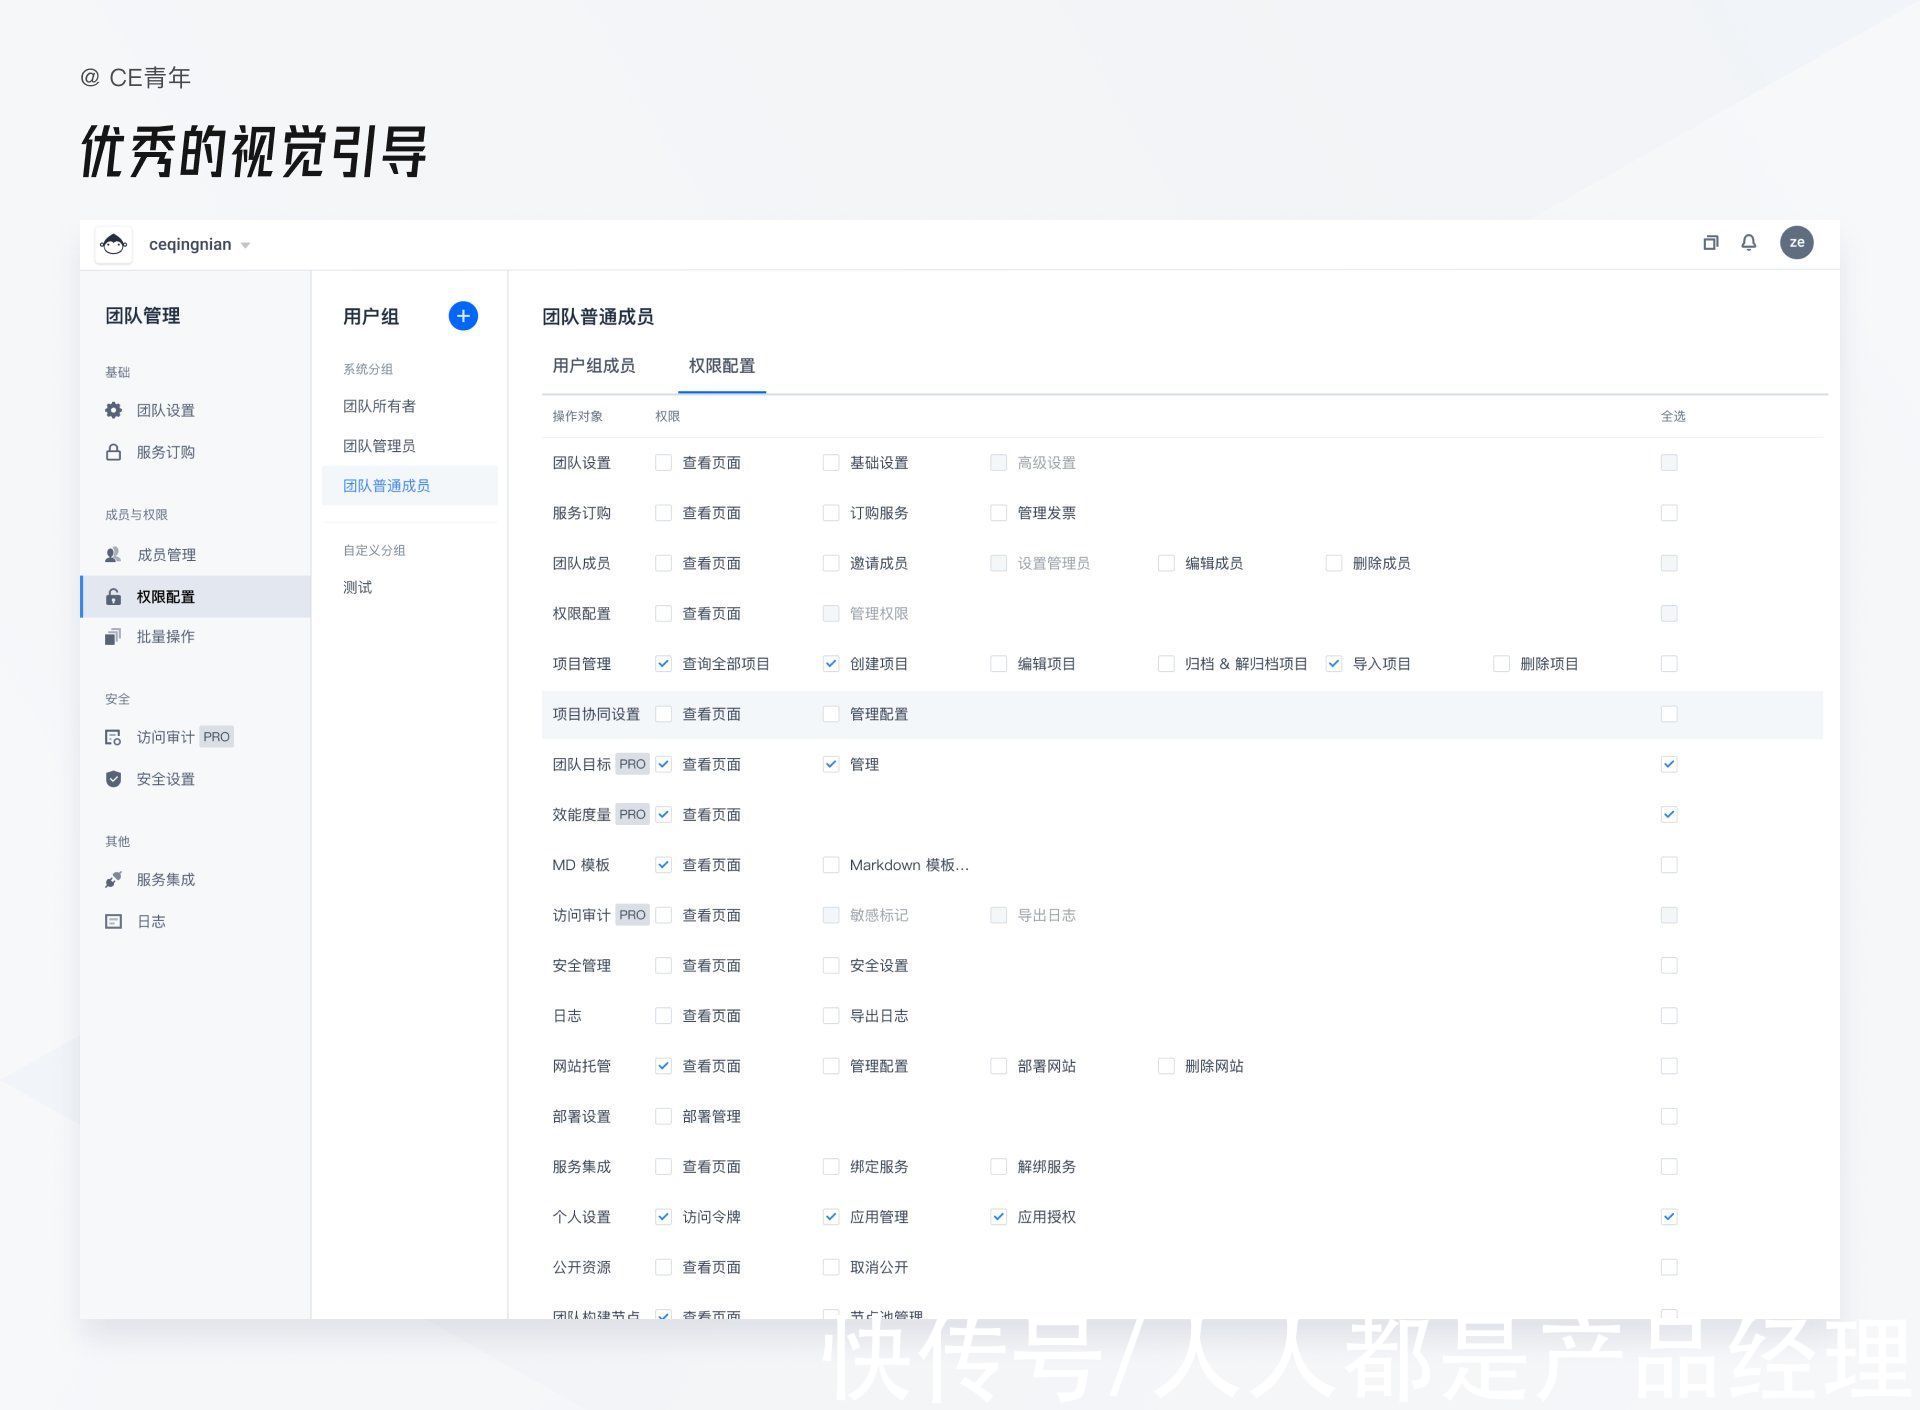Check 删除成员 permission
Image resolution: width=1920 pixels, height=1410 pixels.
(x=1333, y=563)
